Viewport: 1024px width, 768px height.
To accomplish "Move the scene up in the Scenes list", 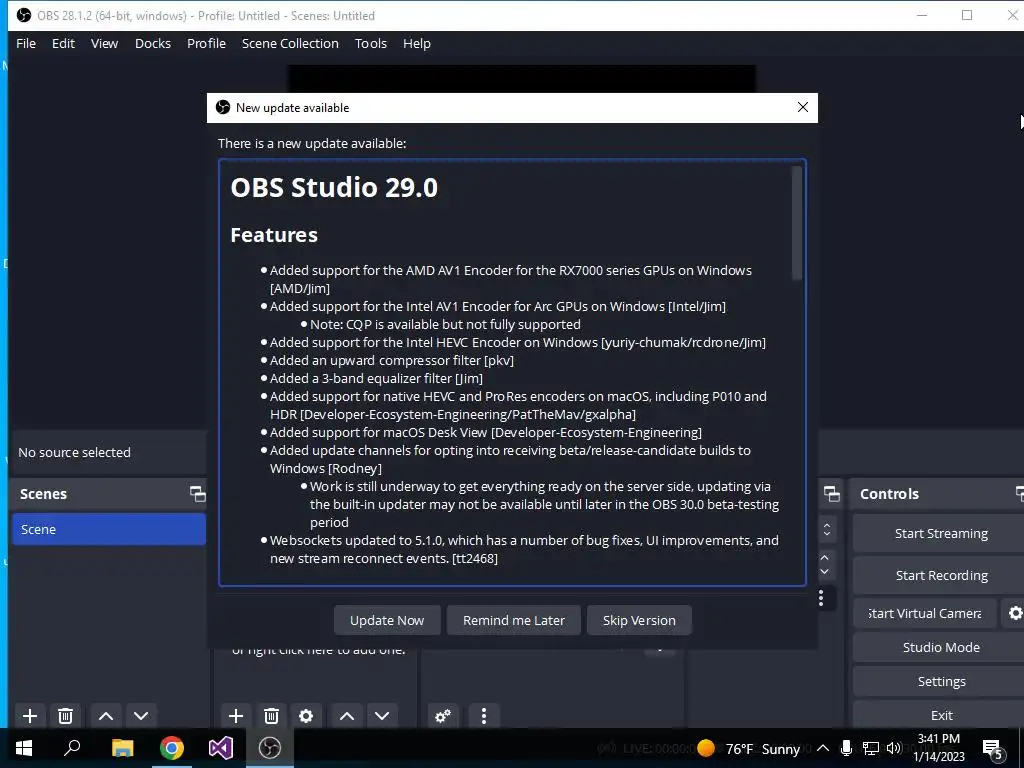I will 106,716.
